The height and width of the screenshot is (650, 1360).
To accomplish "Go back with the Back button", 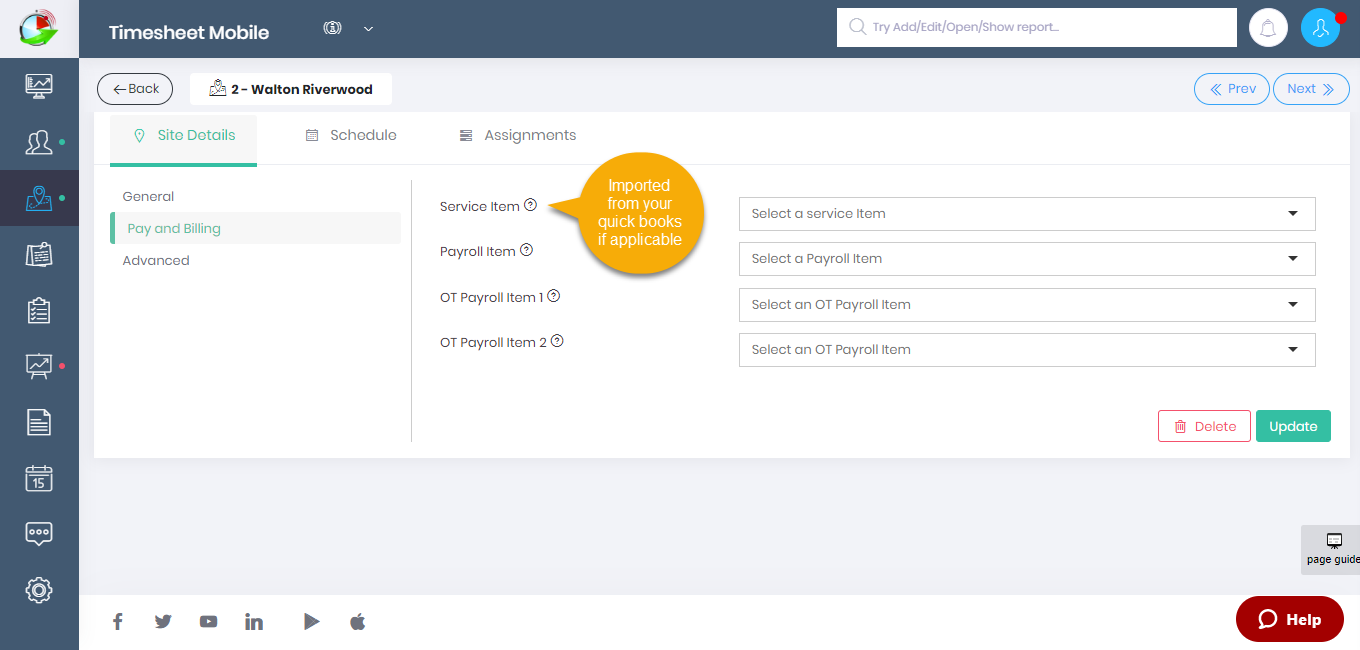I will [135, 89].
